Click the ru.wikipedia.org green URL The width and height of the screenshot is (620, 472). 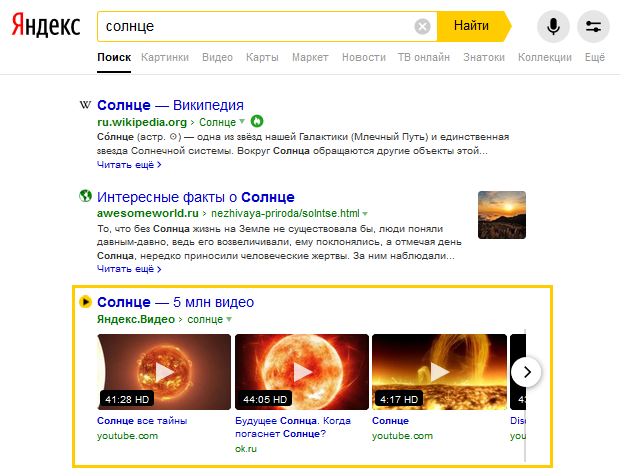click(x=142, y=122)
